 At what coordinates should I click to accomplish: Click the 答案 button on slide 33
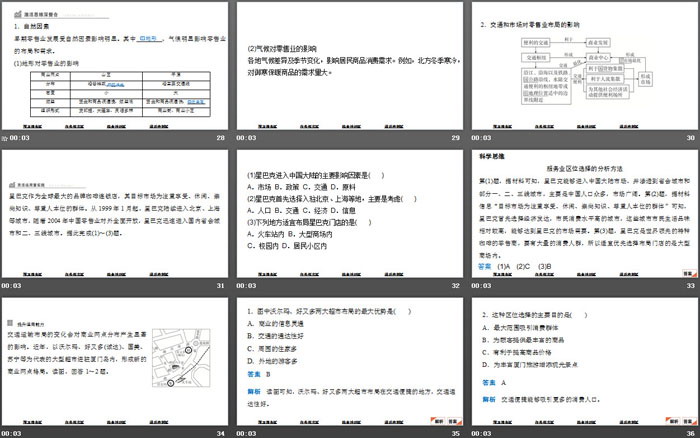click(689, 273)
